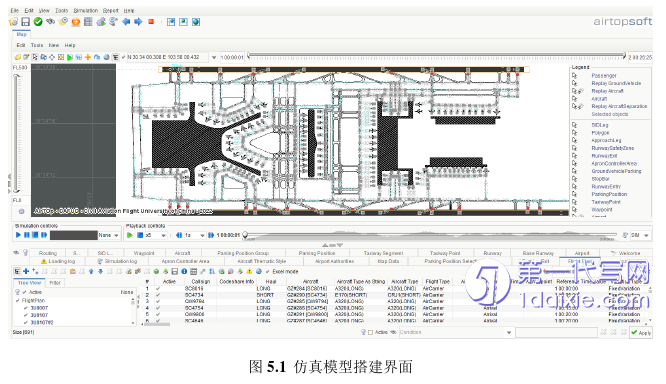The image size is (666, 384).
Task: Click the orange plus icon in map toolbar
Action: tap(88, 57)
